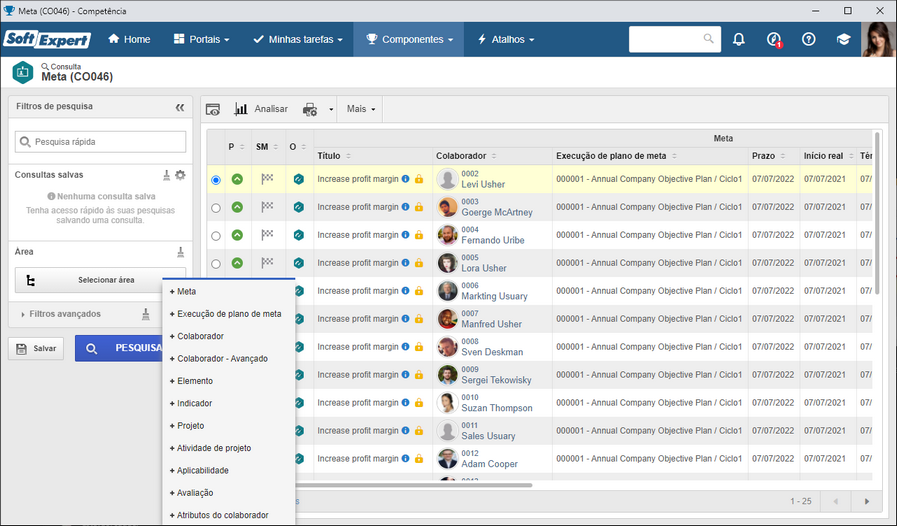This screenshot has width=897, height=526.
Task: Click the search magnifier in top bar
Action: 708,39
